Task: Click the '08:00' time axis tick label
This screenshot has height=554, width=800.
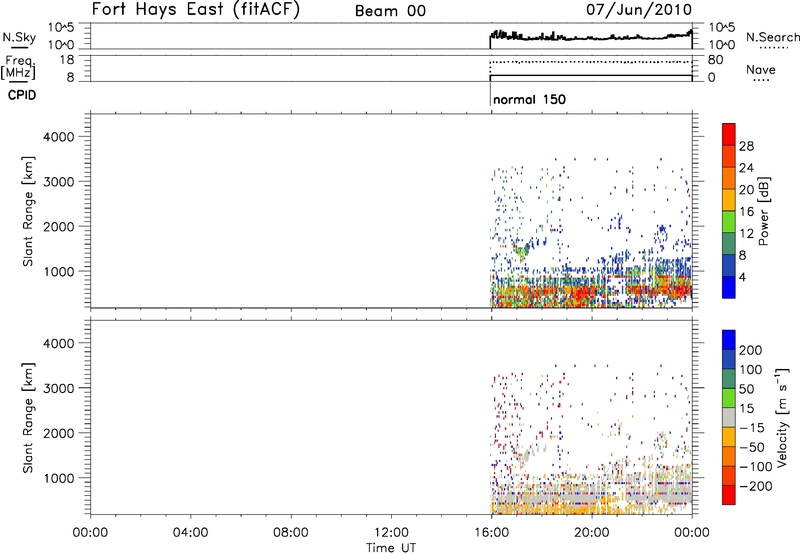Action: (x=291, y=533)
